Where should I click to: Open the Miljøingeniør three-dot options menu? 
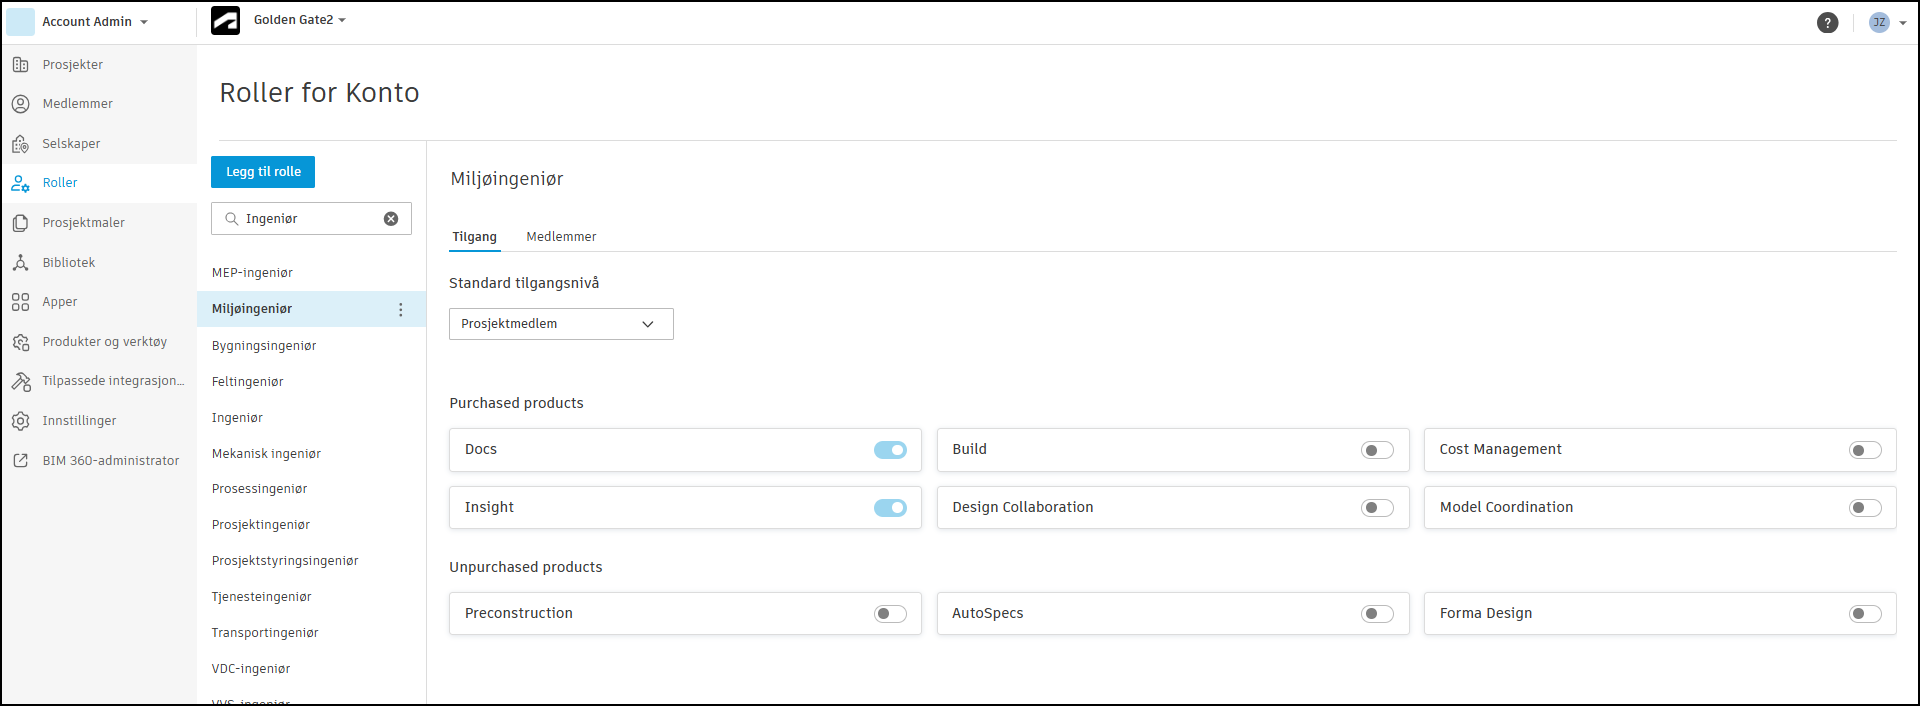[401, 310]
